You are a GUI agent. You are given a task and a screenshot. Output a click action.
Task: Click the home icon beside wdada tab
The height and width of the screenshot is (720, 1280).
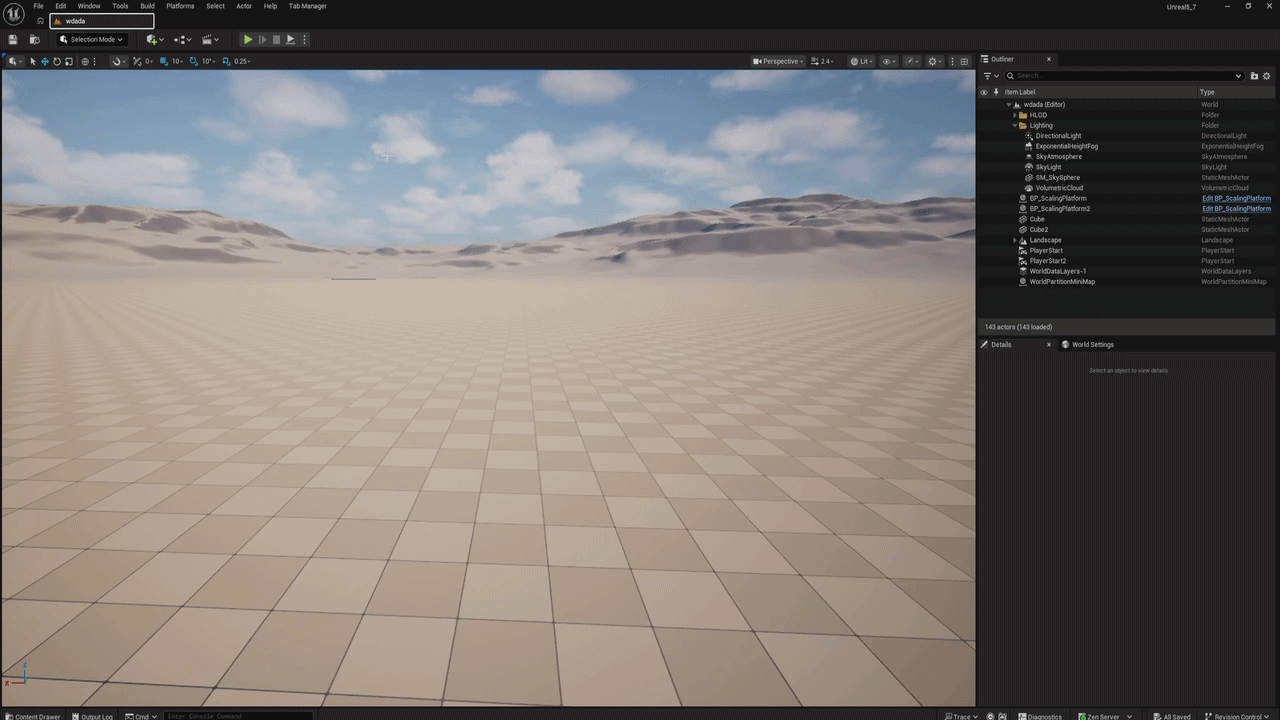pyautogui.click(x=39, y=21)
